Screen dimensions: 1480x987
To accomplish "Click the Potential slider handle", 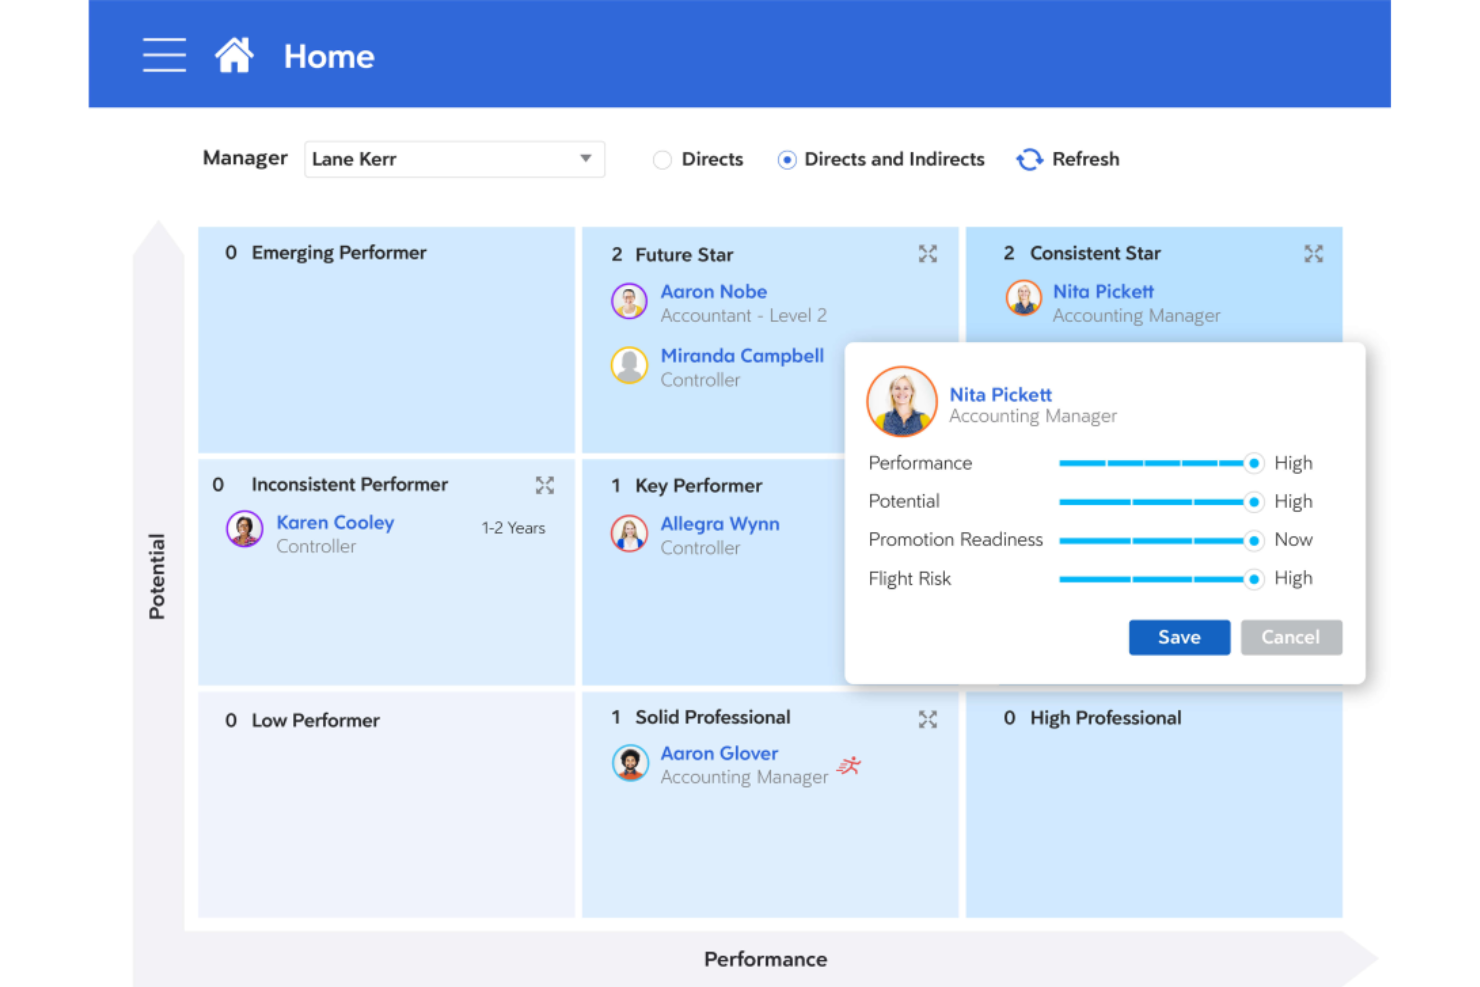I will point(1254,502).
